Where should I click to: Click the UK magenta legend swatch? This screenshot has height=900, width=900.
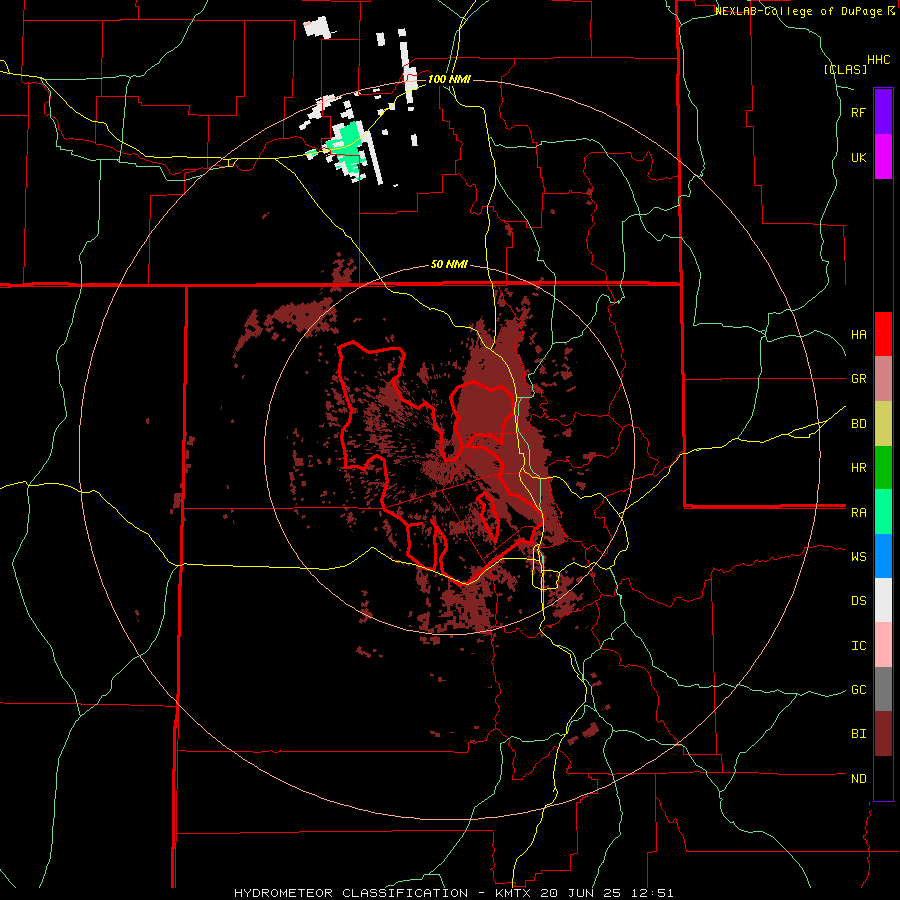coord(883,157)
